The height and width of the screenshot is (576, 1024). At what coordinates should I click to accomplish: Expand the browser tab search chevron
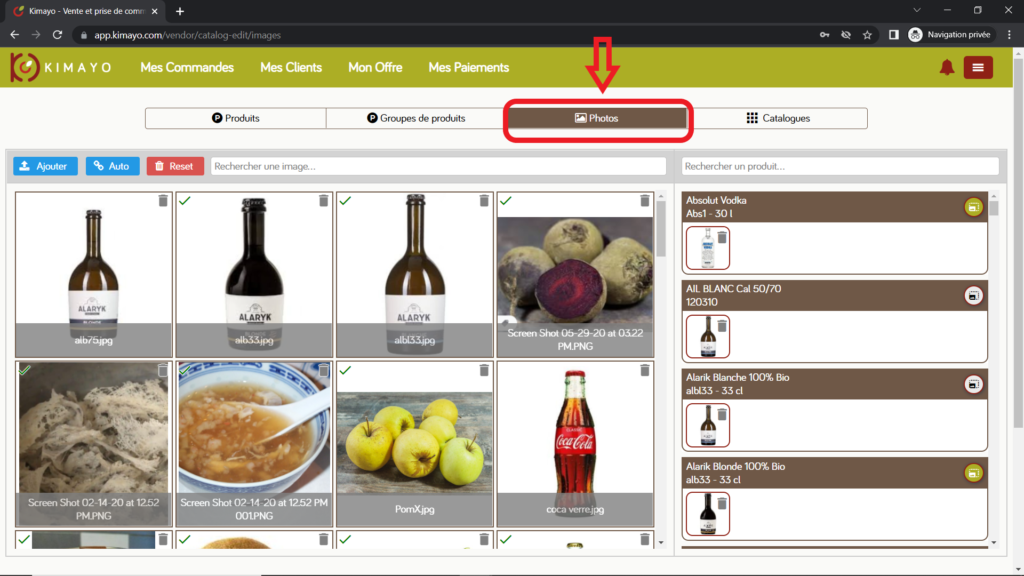tap(917, 10)
